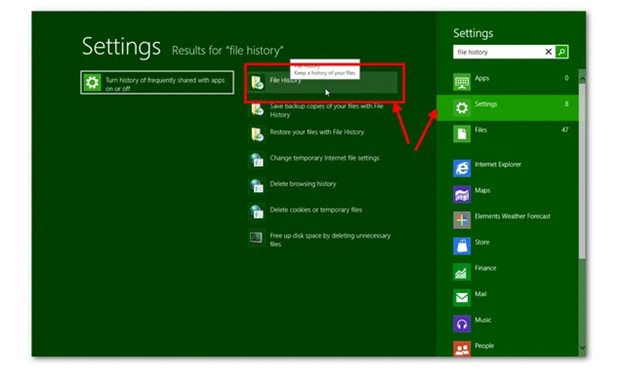
Task: Open the File History result icon
Action: pyautogui.click(x=257, y=83)
